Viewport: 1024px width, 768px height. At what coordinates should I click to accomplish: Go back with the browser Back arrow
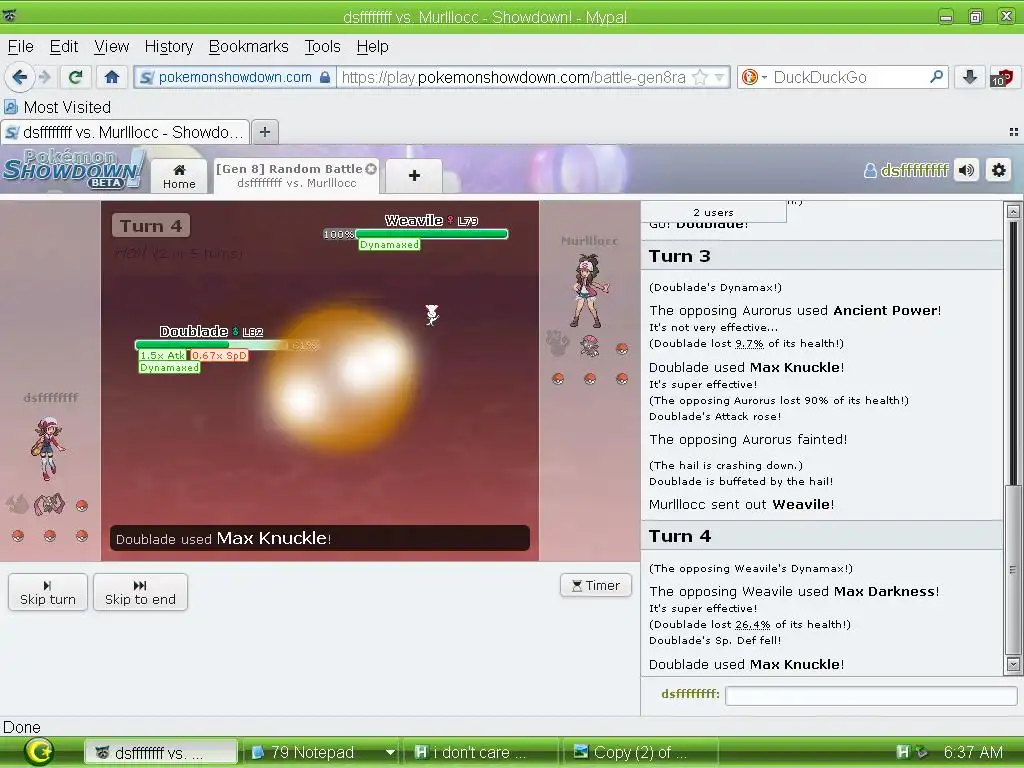click(19, 77)
